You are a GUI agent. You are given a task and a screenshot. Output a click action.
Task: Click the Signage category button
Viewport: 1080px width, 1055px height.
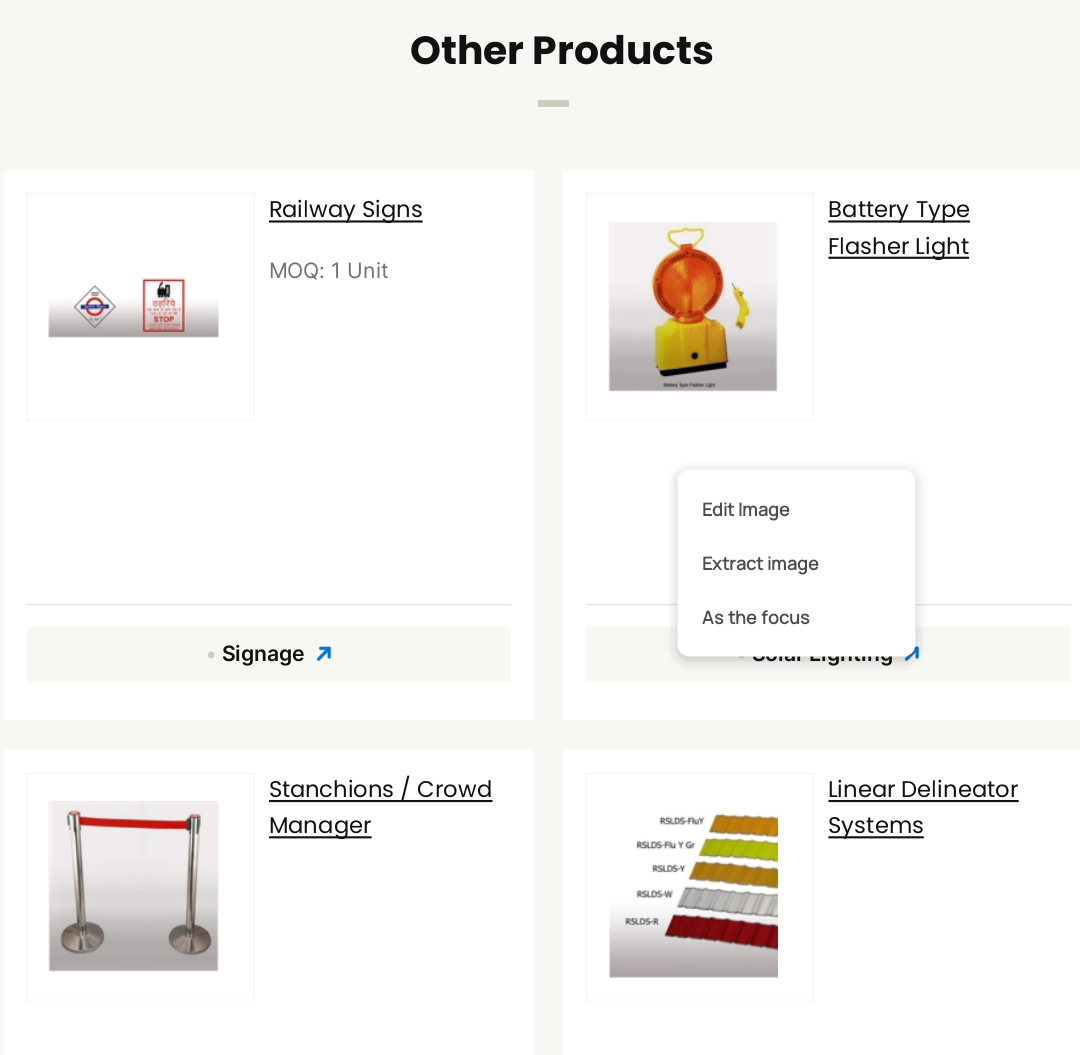point(263,654)
